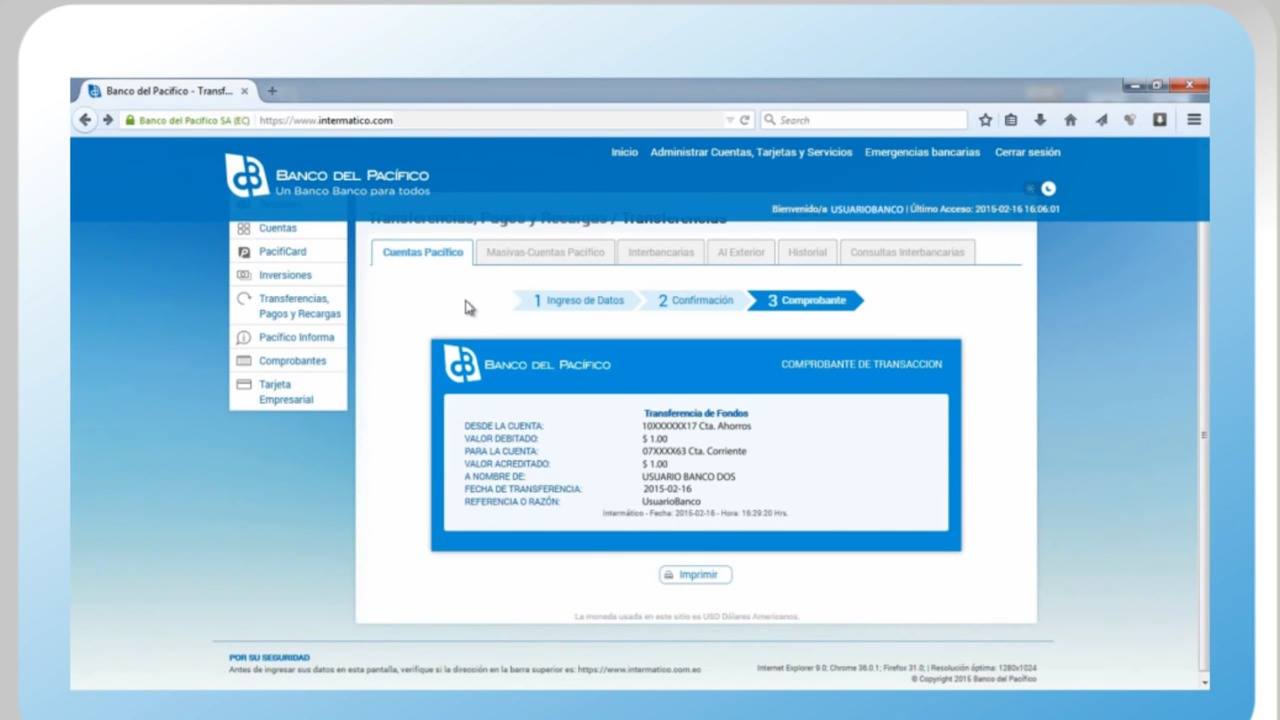Select the Al Exterior tab
Image resolution: width=1280 pixels, height=720 pixels.
(x=741, y=252)
